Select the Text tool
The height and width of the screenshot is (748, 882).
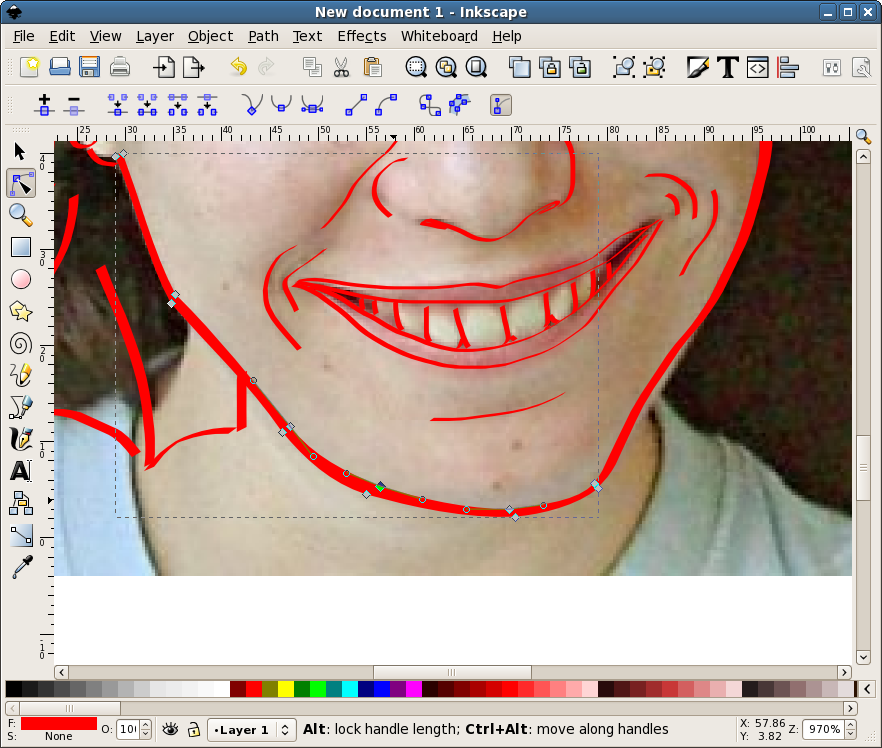20,471
